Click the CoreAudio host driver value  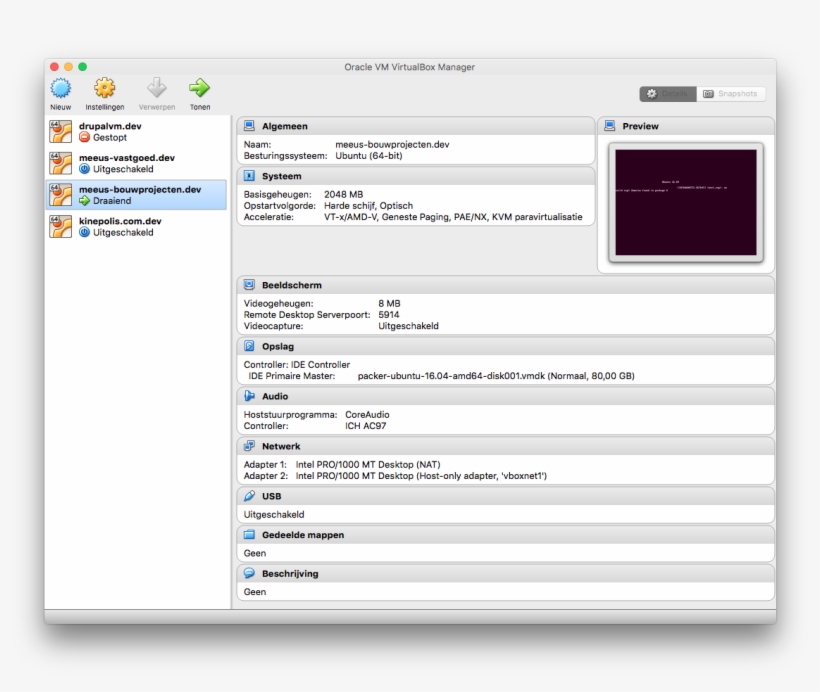tap(367, 415)
